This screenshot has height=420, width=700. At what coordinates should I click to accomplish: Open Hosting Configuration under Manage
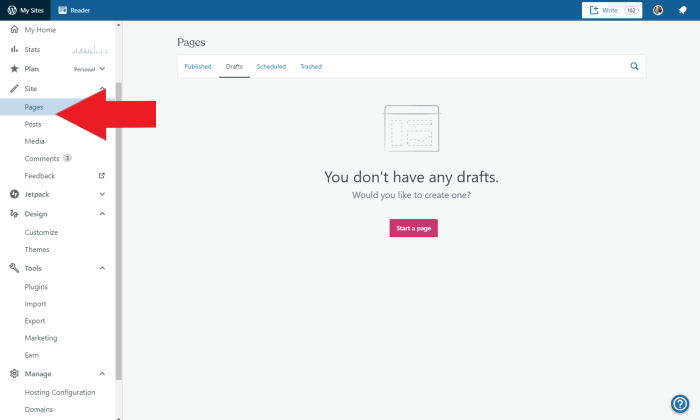pyautogui.click(x=60, y=392)
